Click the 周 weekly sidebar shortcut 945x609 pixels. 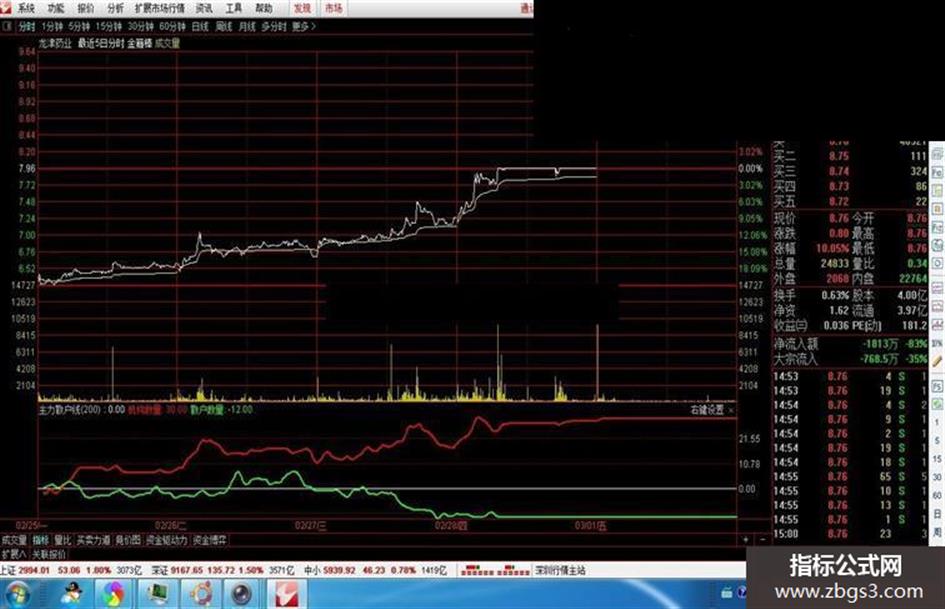tap(937, 532)
